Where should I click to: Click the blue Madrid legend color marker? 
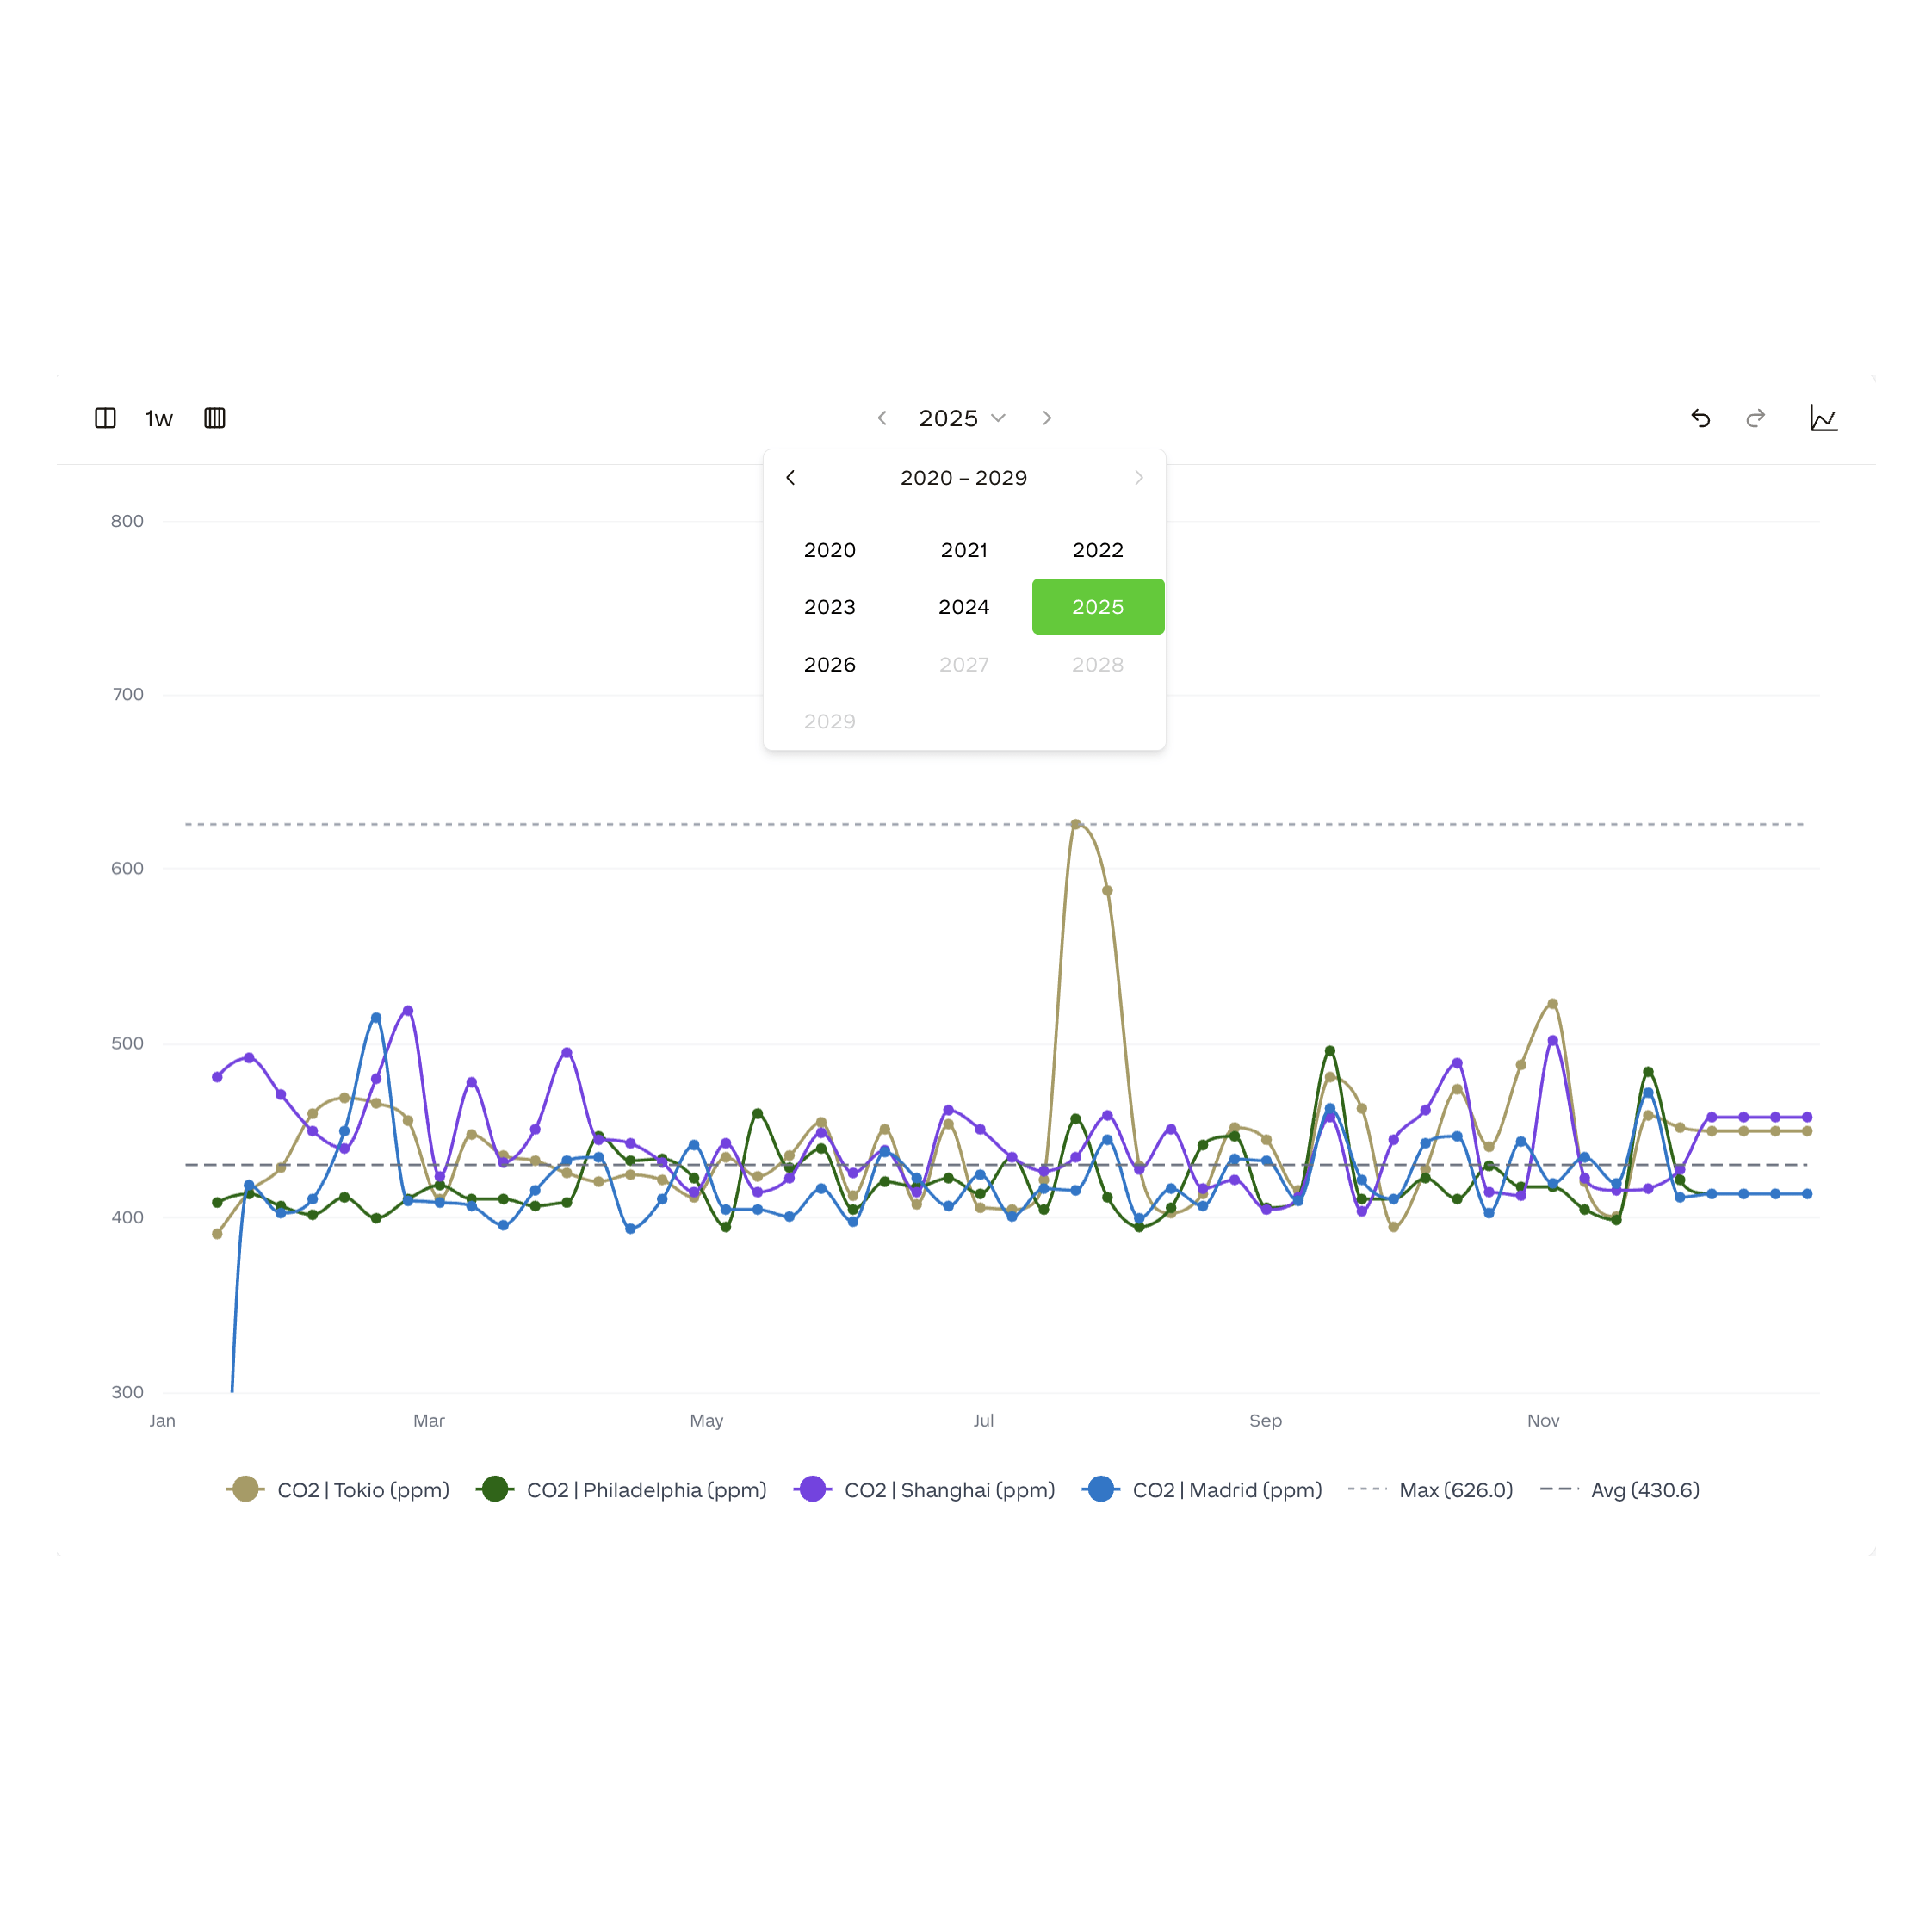coord(1101,1489)
